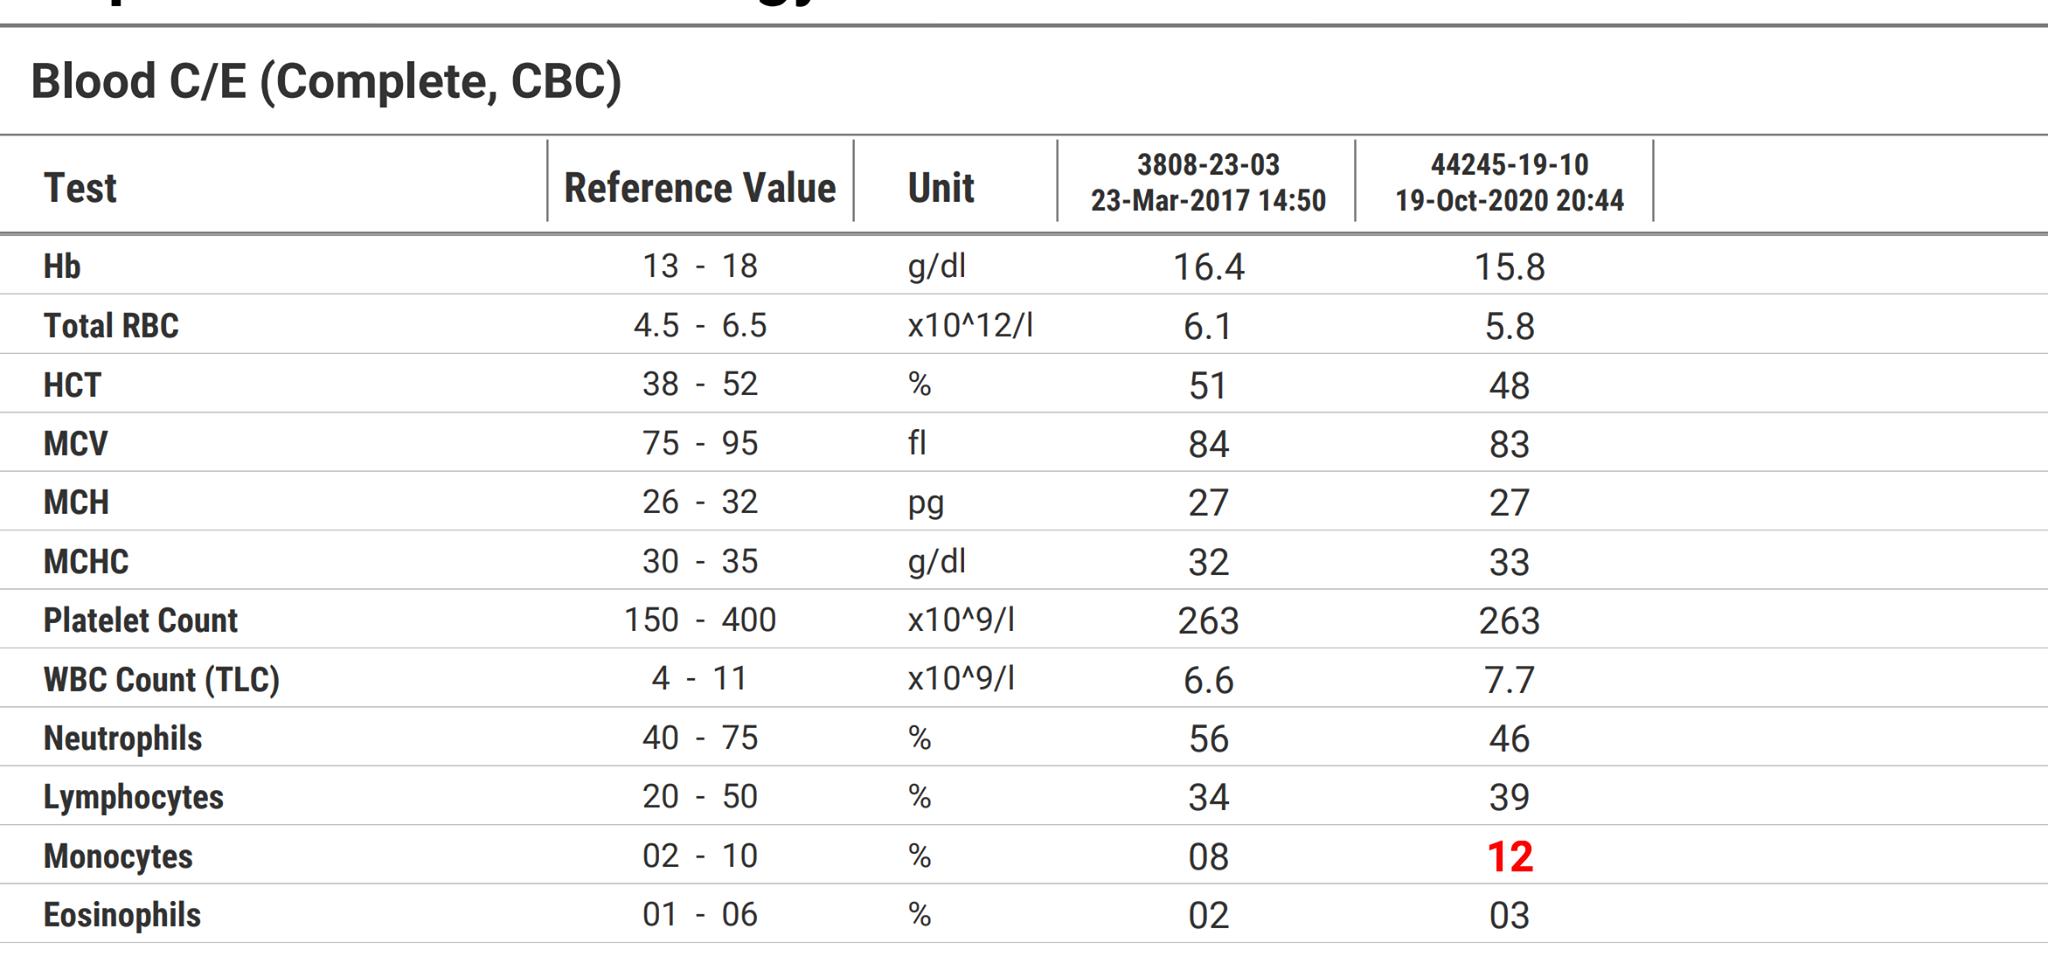
Task: Click the Blood C/E (Complete, CBC) heading
Action: pos(326,82)
